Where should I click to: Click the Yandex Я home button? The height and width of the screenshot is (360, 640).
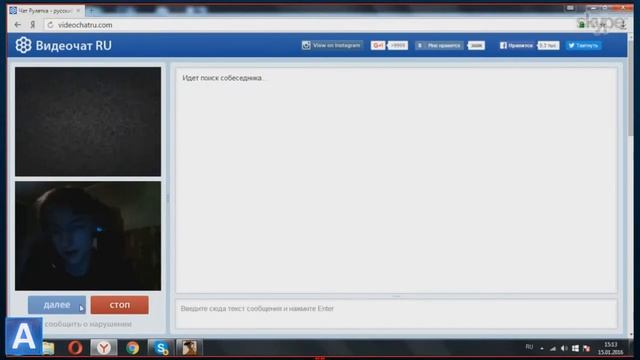coord(33,25)
